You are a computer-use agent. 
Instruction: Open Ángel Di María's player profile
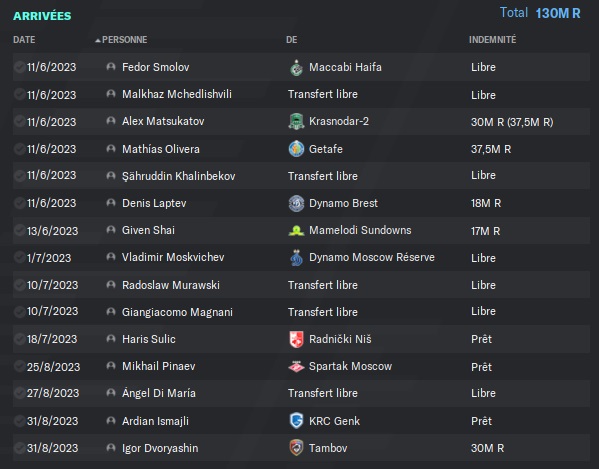(159, 393)
